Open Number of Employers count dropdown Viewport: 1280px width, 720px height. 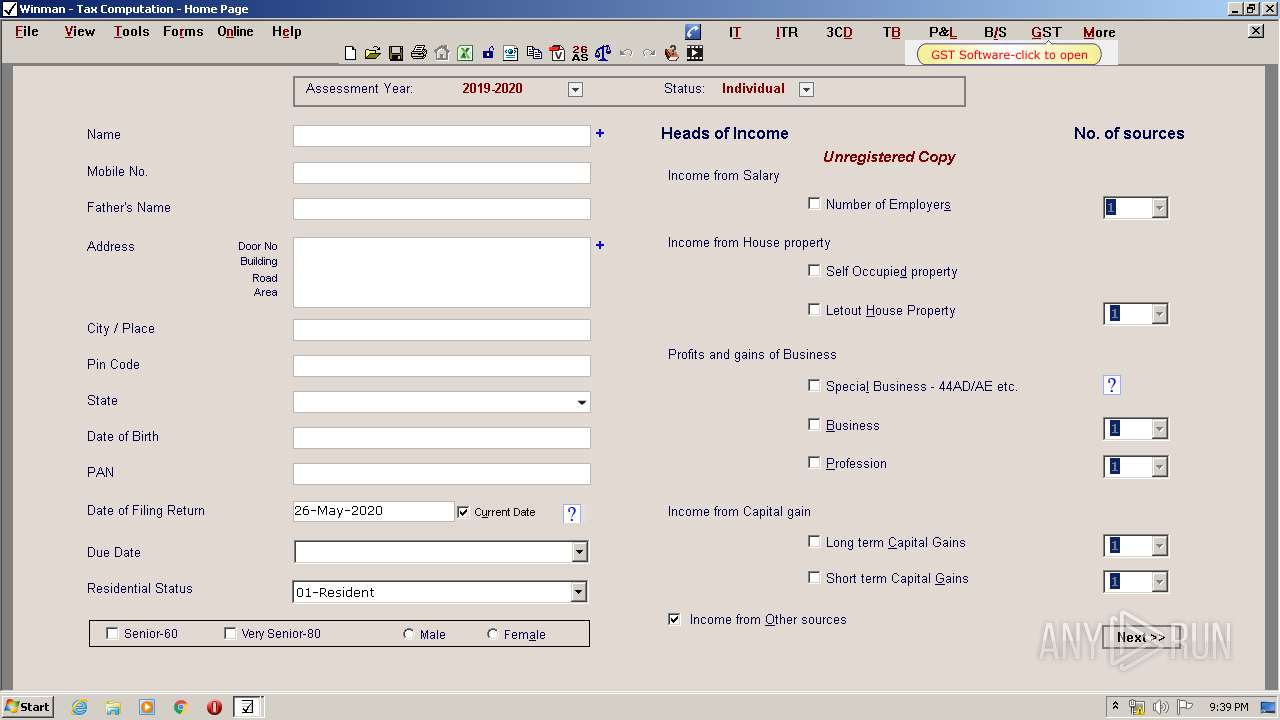(x=1159, y=208)
